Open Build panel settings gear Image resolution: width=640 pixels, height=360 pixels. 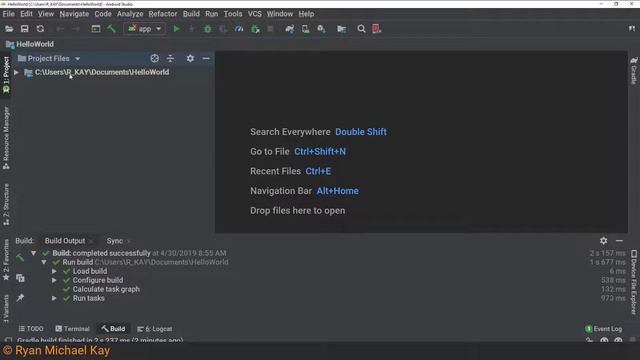[603, 241]
